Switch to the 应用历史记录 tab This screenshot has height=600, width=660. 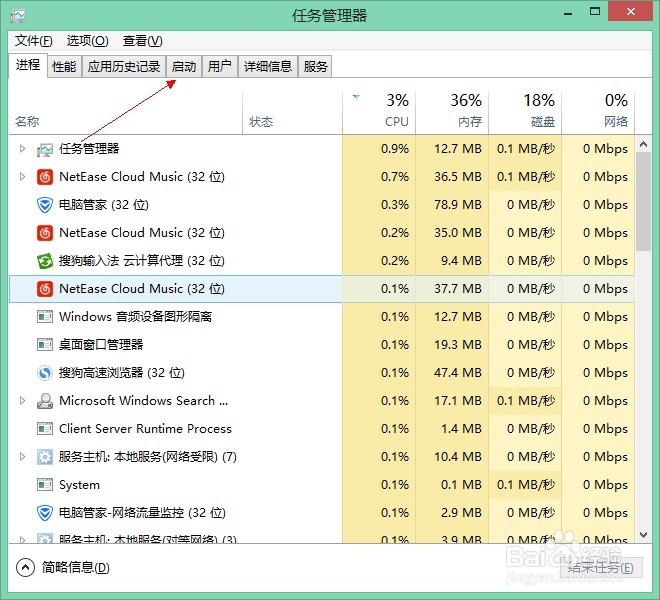(124, 67)
